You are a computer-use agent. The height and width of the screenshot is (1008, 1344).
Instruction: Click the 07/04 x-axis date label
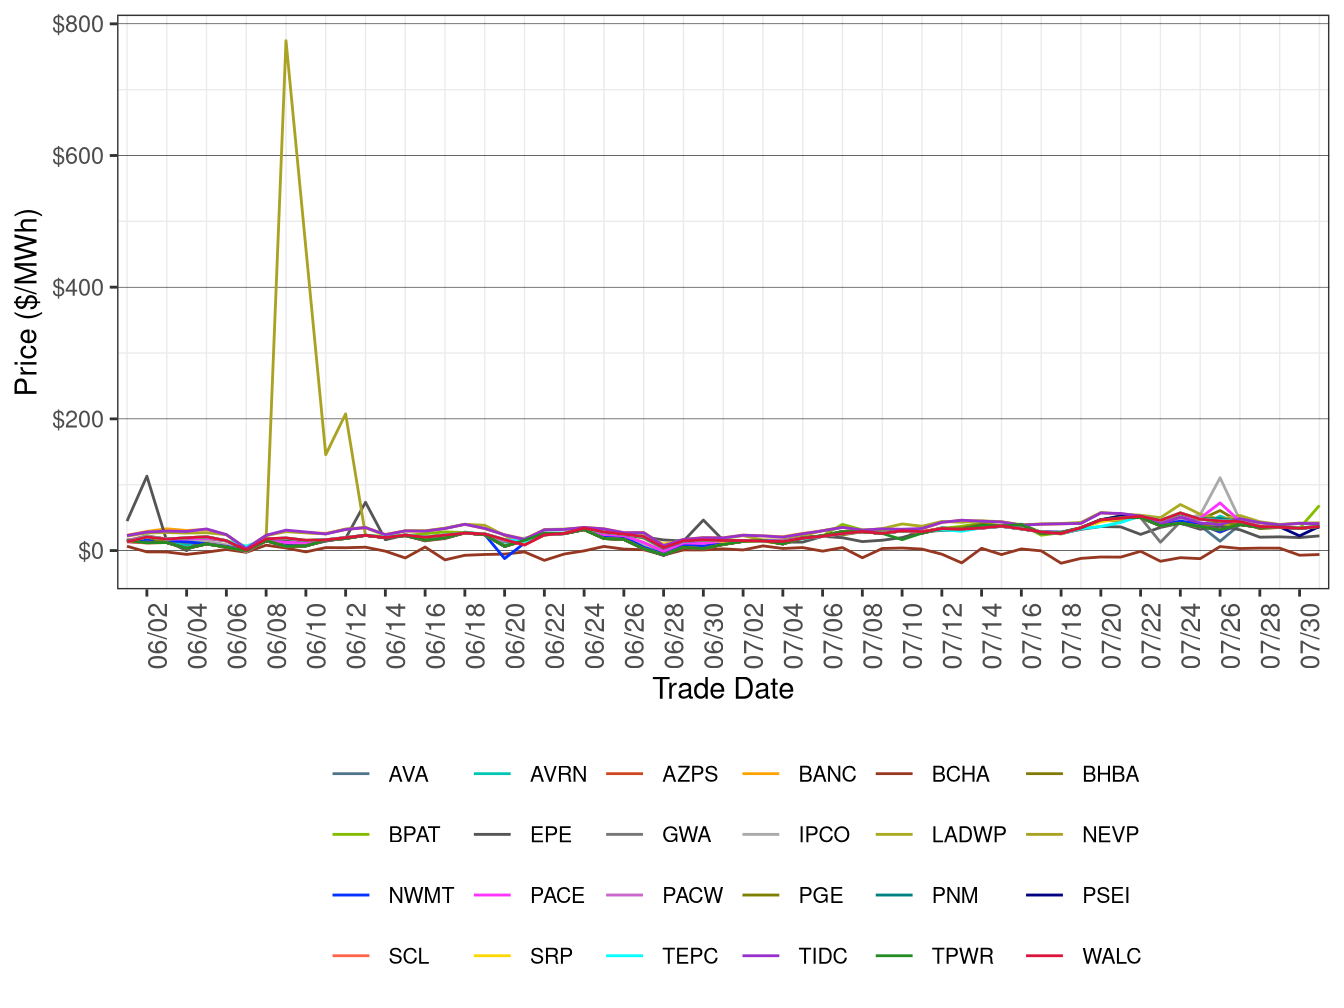pos(794,635)
